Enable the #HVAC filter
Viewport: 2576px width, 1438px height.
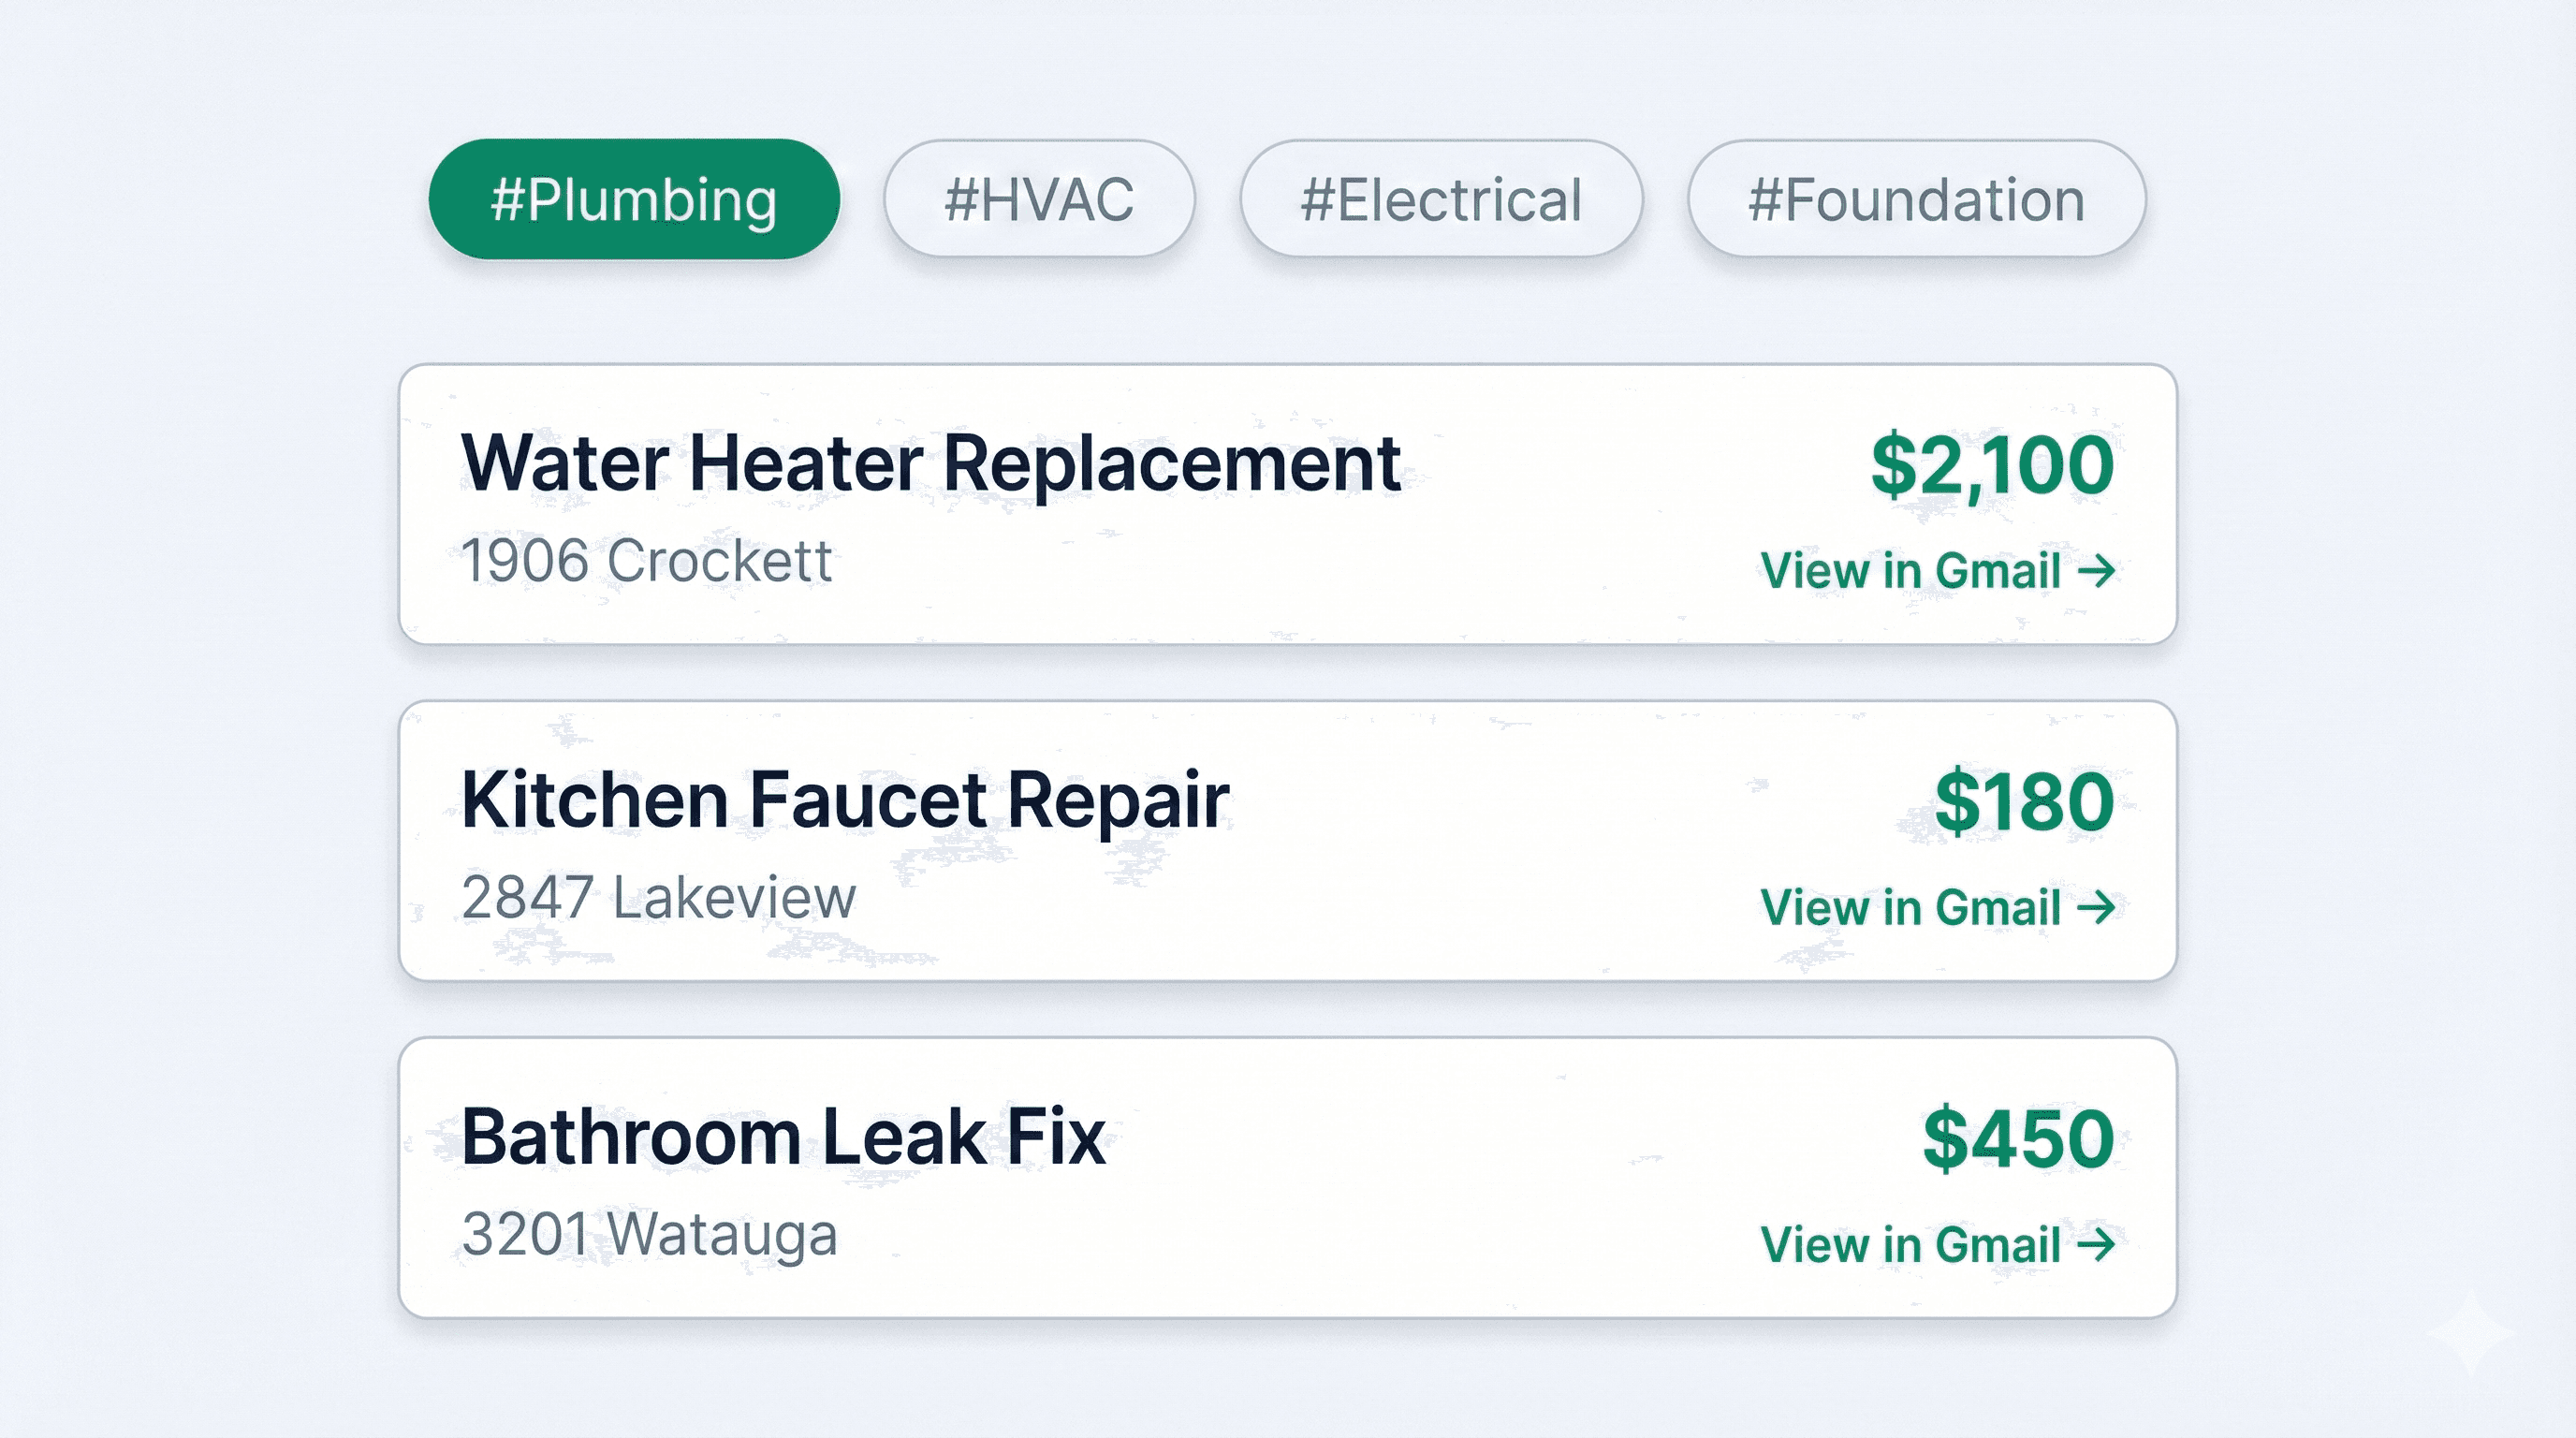click(1041, 198)
